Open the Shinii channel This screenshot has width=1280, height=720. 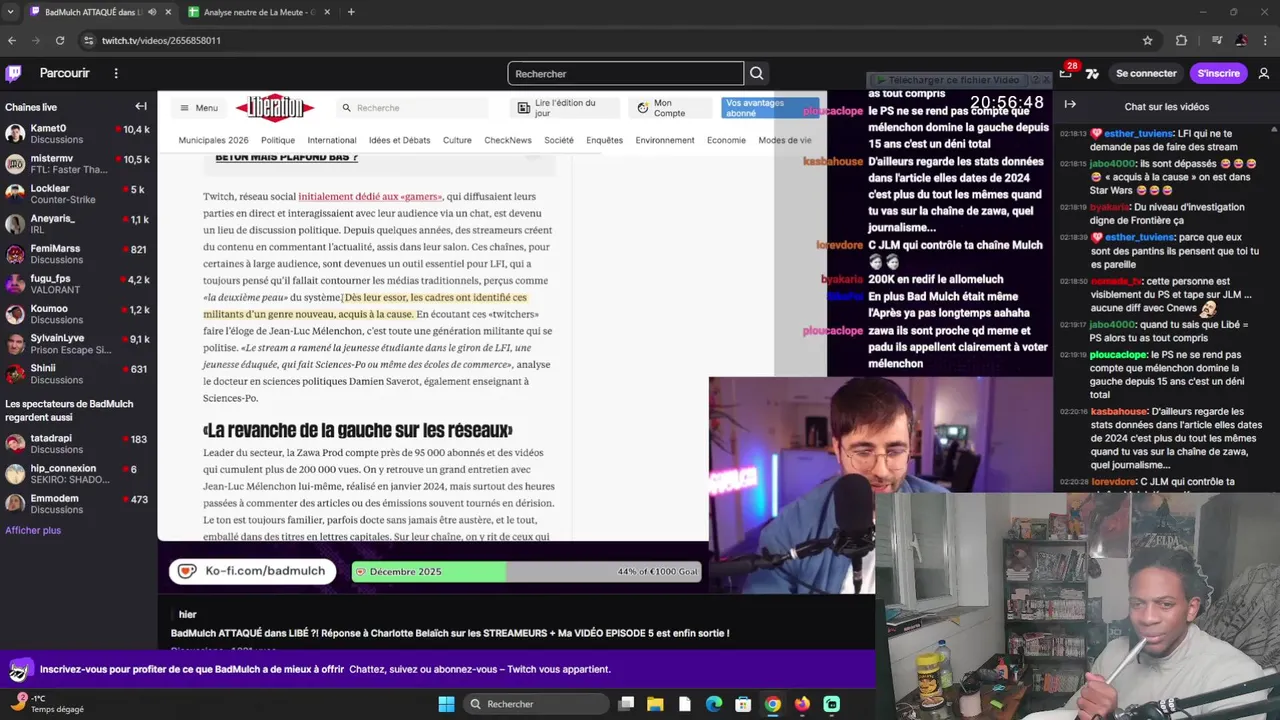pyautogui.click(x=78, y=374)
